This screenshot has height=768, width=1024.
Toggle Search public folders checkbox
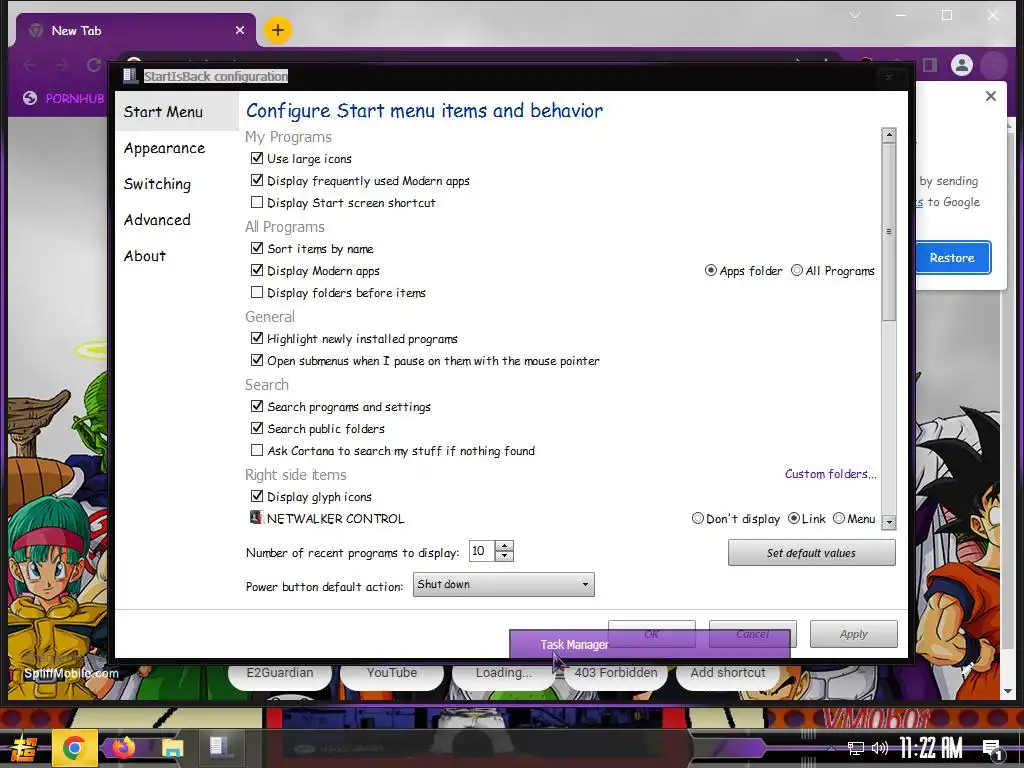pos(257,428)
